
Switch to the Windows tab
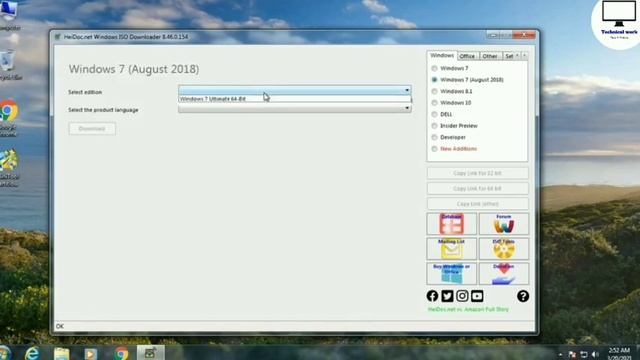pyautogui.click(x=442, y=55)
